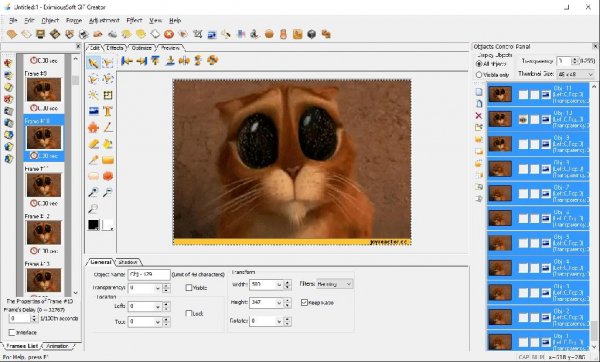
Task: Switch to the Animator tab
Action: (57, 346)
